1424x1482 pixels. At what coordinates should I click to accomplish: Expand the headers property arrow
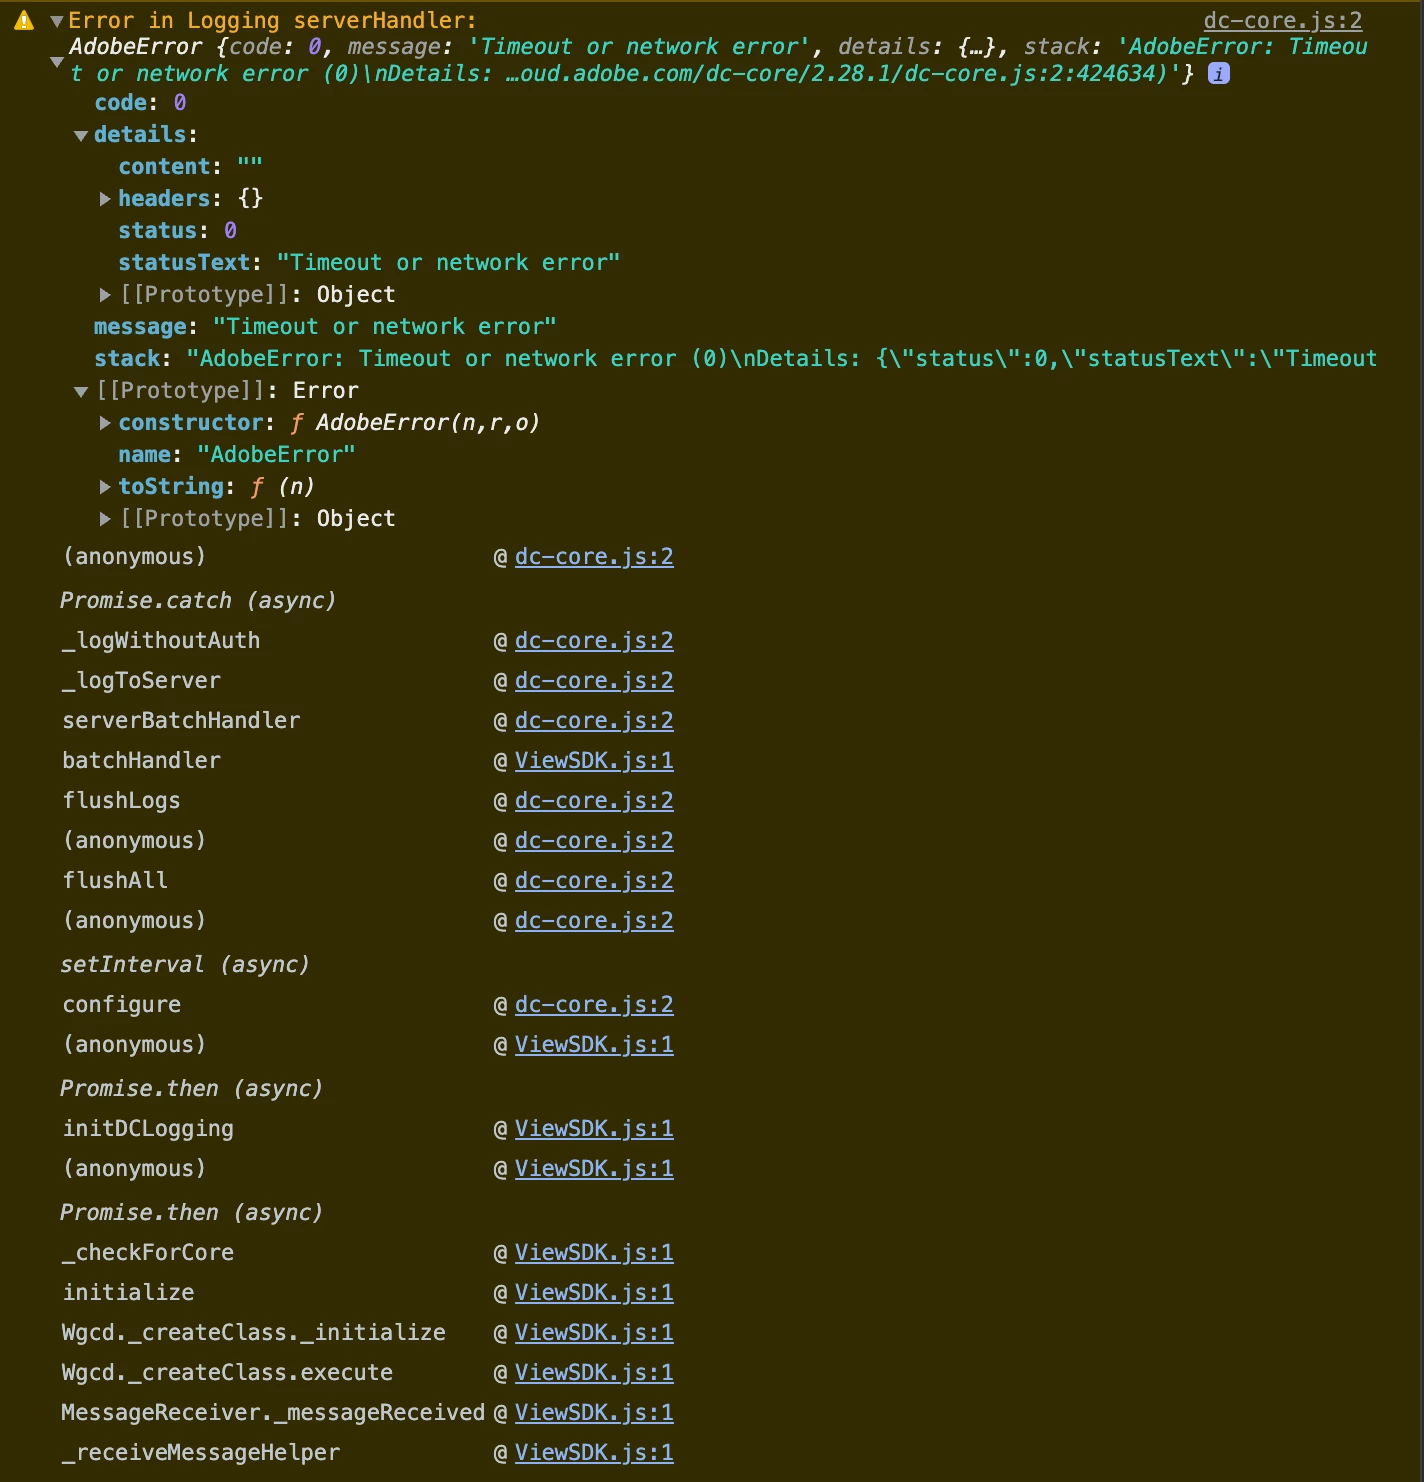coord(105,199)
